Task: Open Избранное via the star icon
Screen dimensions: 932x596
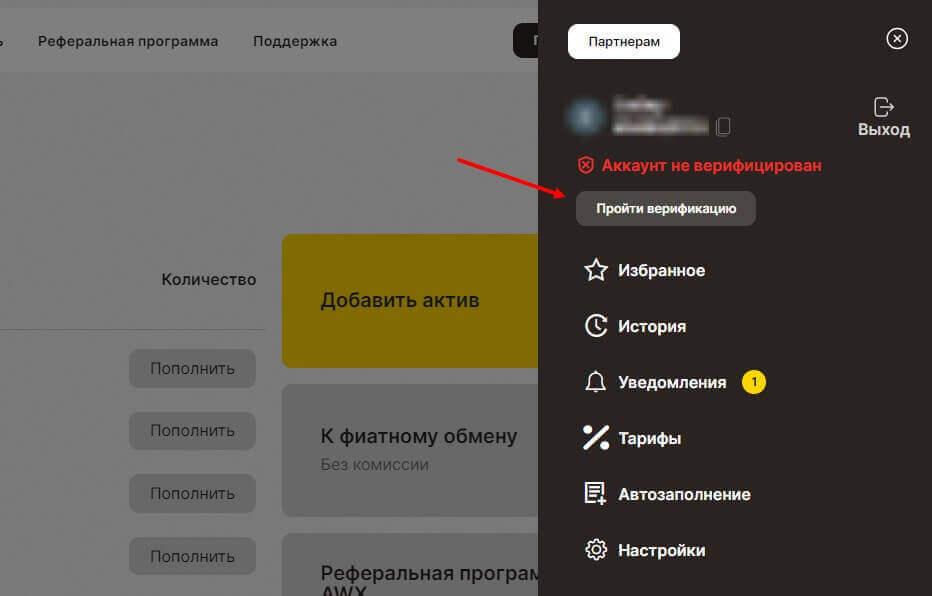Action: click(x=596, y=270)
